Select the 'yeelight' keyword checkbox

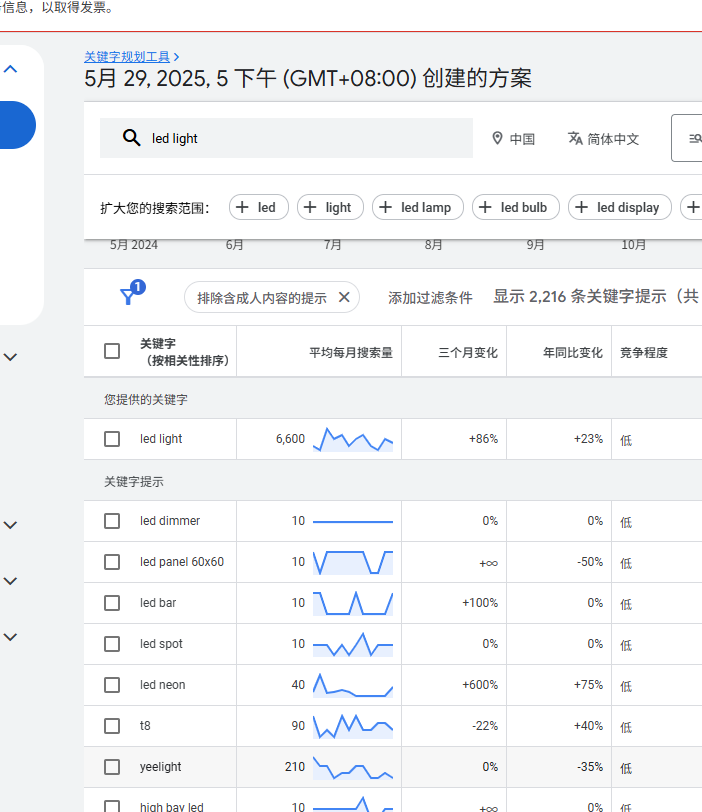112,767
